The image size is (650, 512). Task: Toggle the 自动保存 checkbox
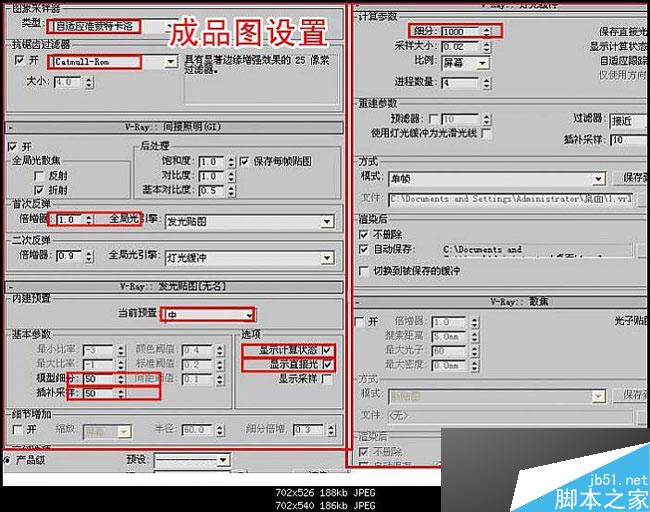pos(364,249)
